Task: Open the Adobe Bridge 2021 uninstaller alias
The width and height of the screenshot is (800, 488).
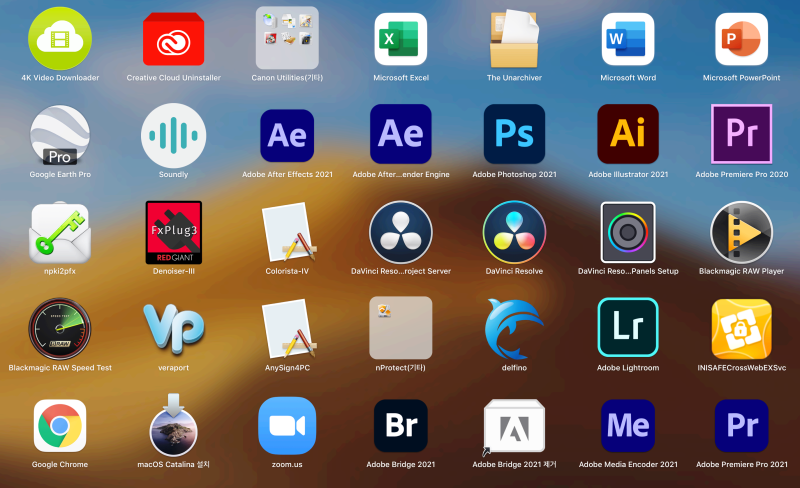Action: 514,427
